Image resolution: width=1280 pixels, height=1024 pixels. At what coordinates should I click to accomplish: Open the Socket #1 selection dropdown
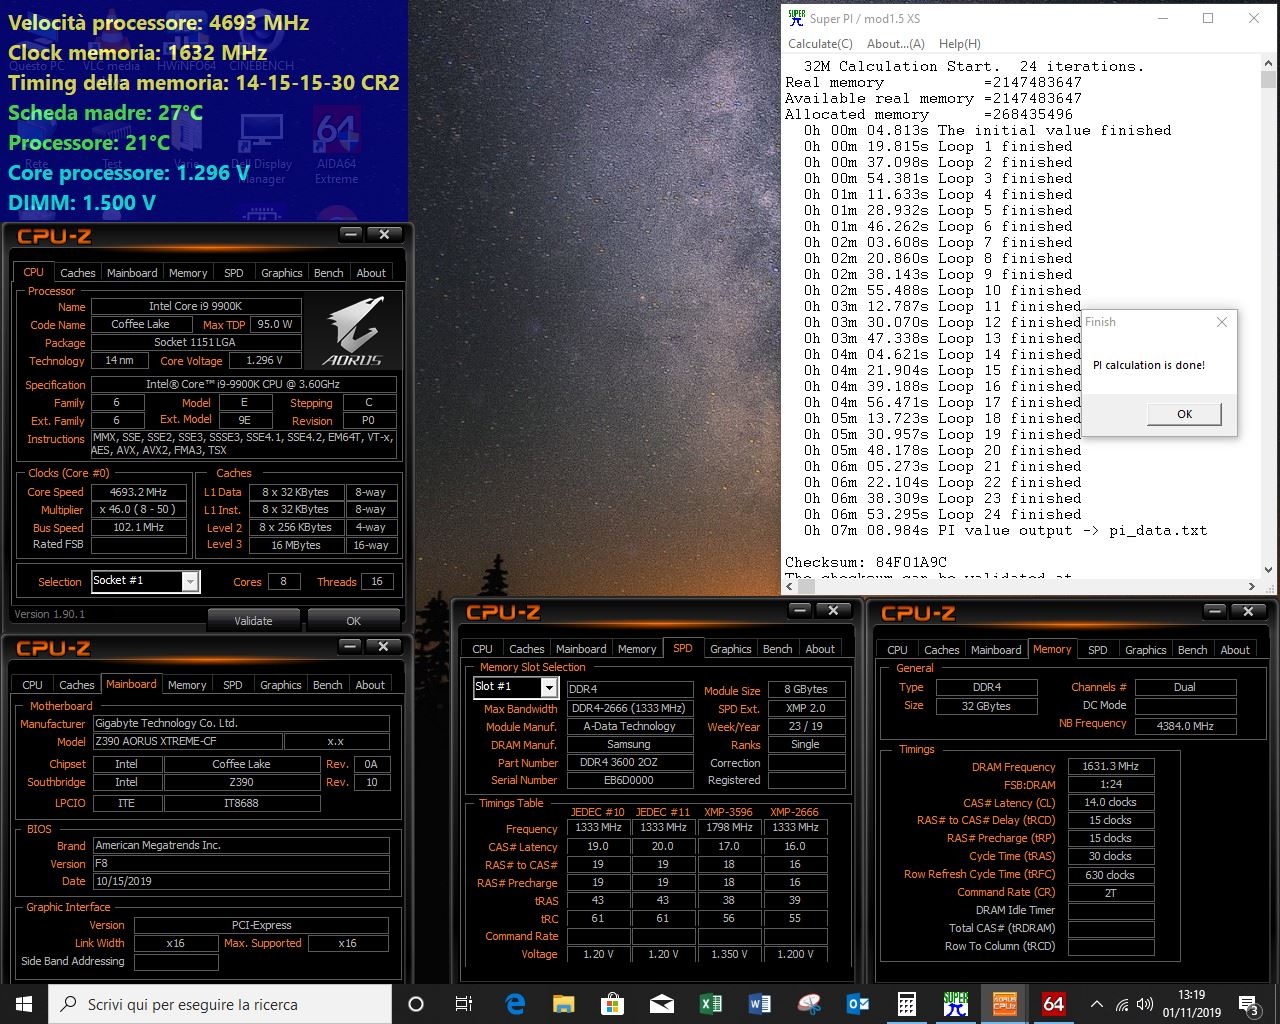190,581
